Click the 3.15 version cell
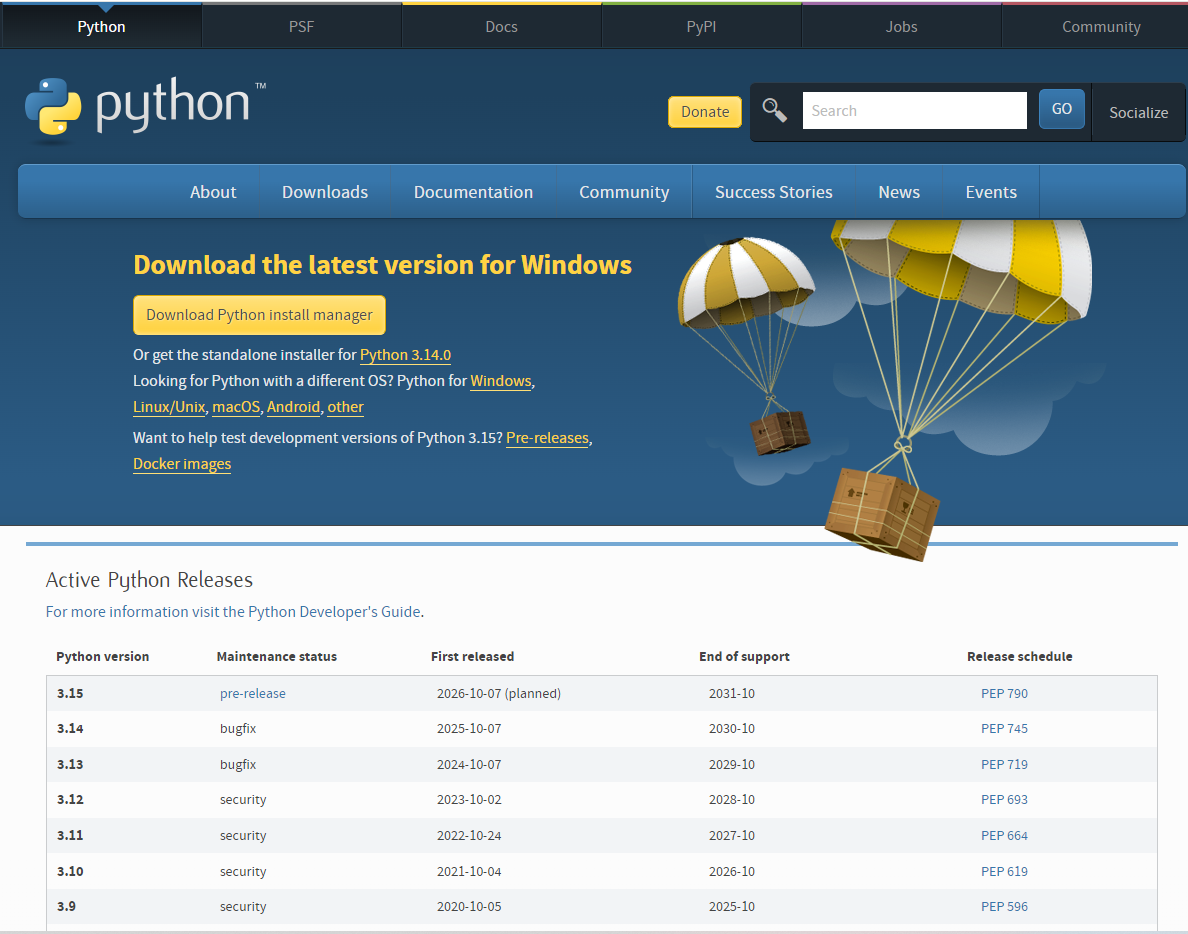Viewport: 1188px width, 934px height. pos(70,693)
